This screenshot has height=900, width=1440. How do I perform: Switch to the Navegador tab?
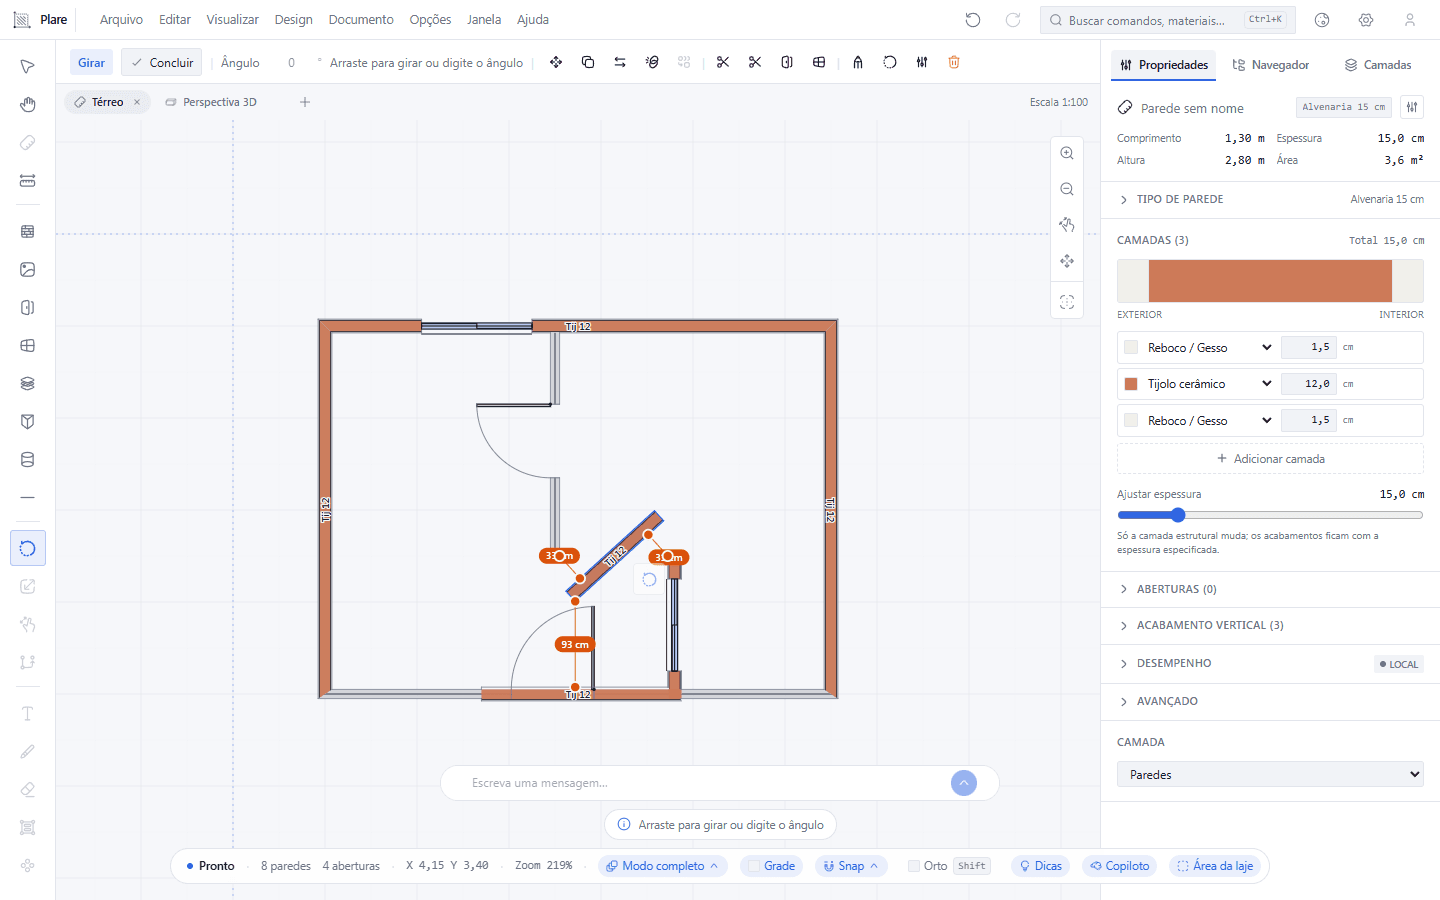[x=1270, y=65]
